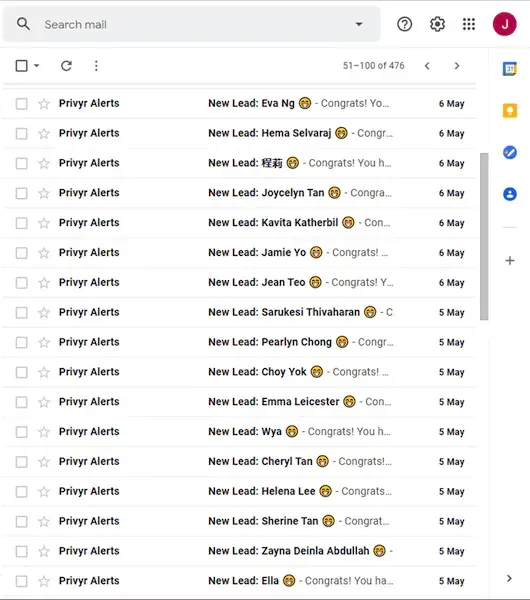Open the Google apps grid icon
Viewport: 530px width, 600px height.
[469, 24]
